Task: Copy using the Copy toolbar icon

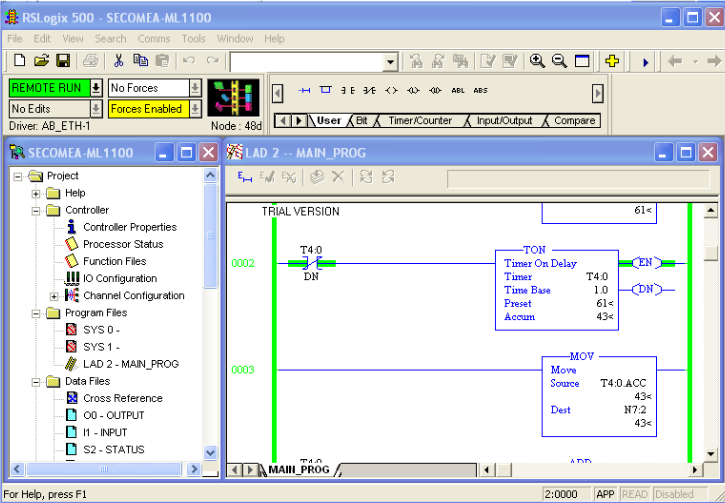Action: pyautogui.click(x=140, y=61)
